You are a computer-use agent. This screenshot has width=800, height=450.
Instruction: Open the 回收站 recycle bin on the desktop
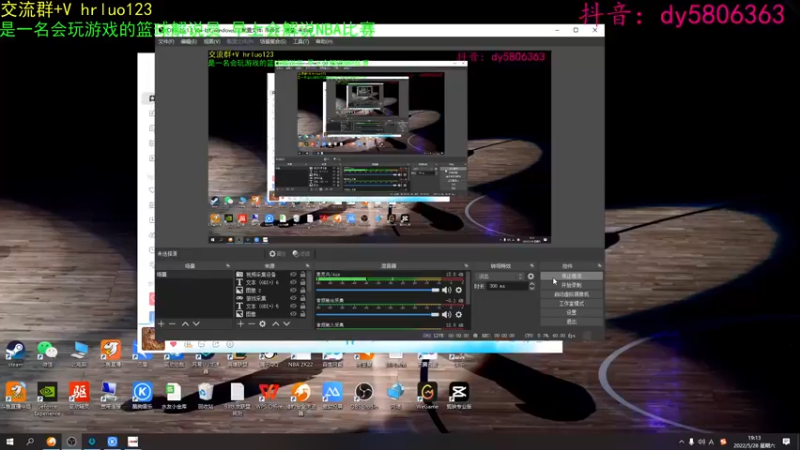tap(206, 396)
